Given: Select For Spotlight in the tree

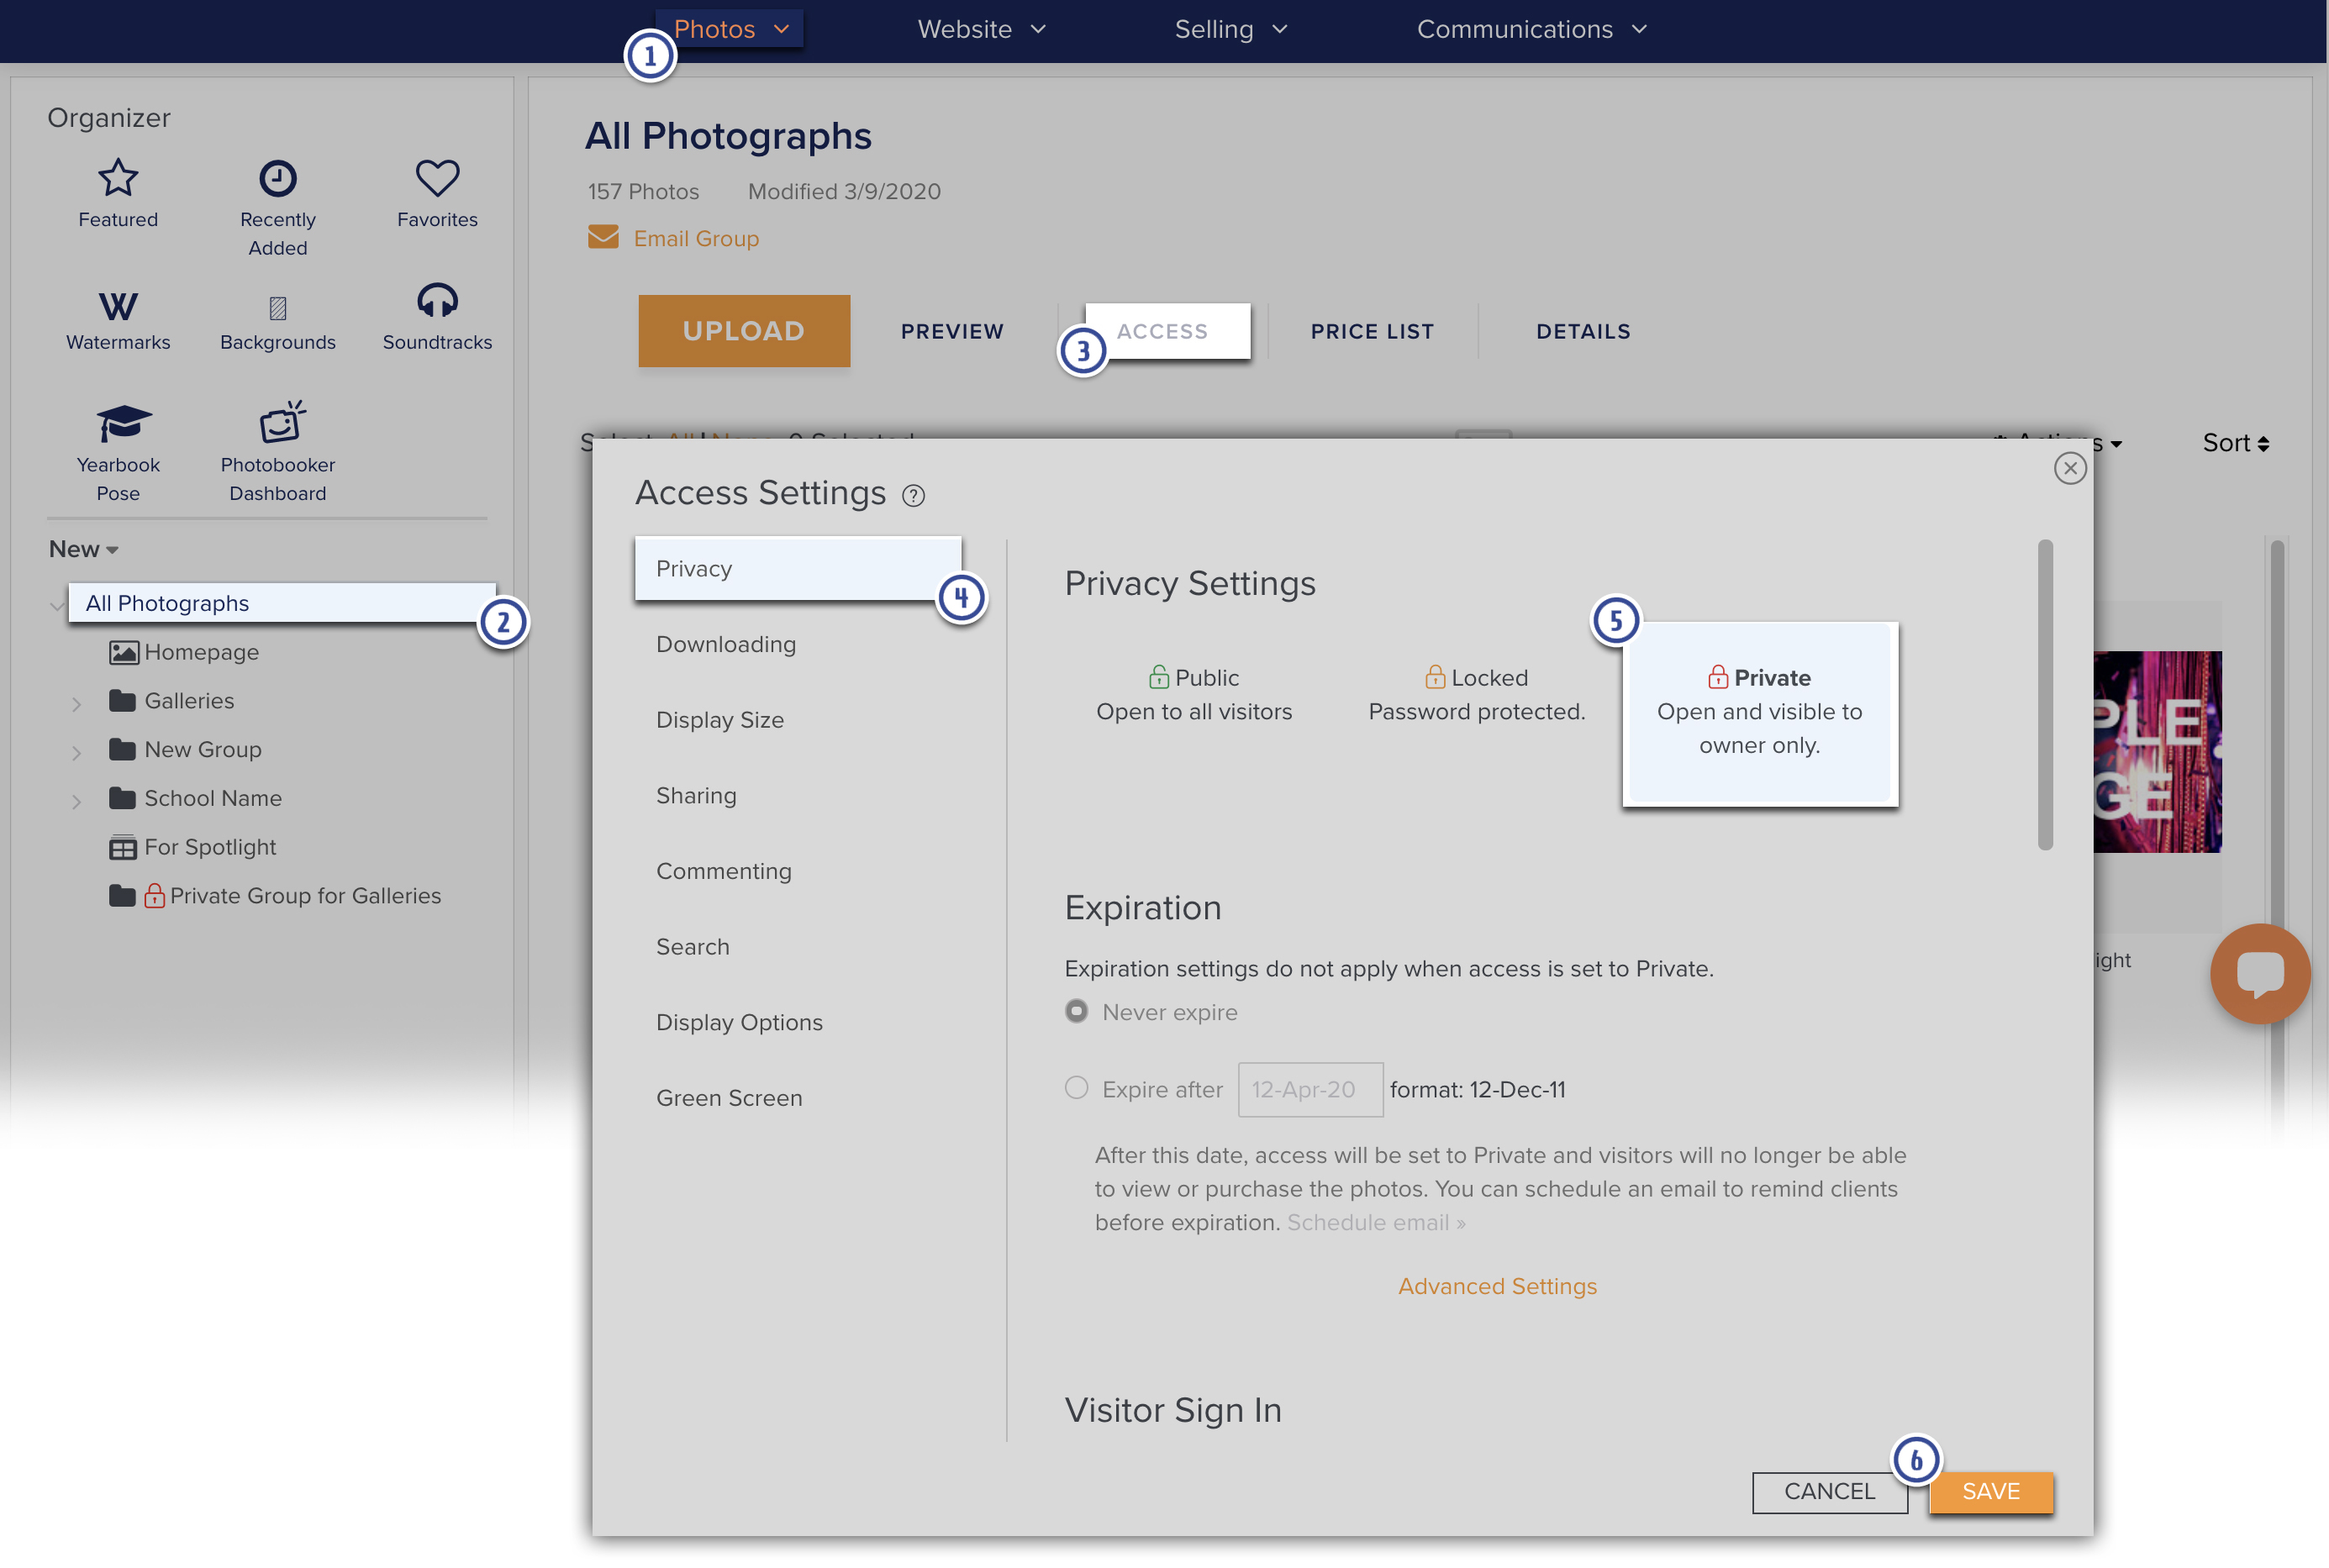Looking at the screenshot, I should (x=210, y=847).
